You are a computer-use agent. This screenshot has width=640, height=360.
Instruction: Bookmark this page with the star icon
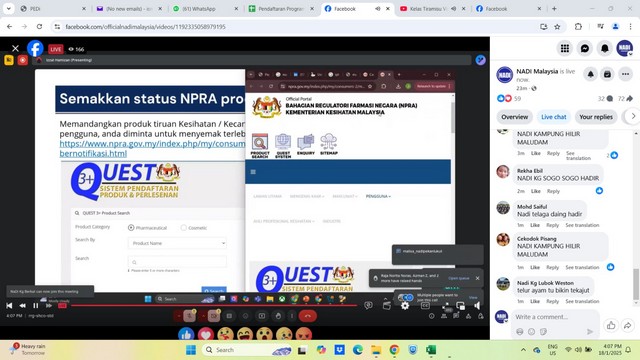(557, 27)
